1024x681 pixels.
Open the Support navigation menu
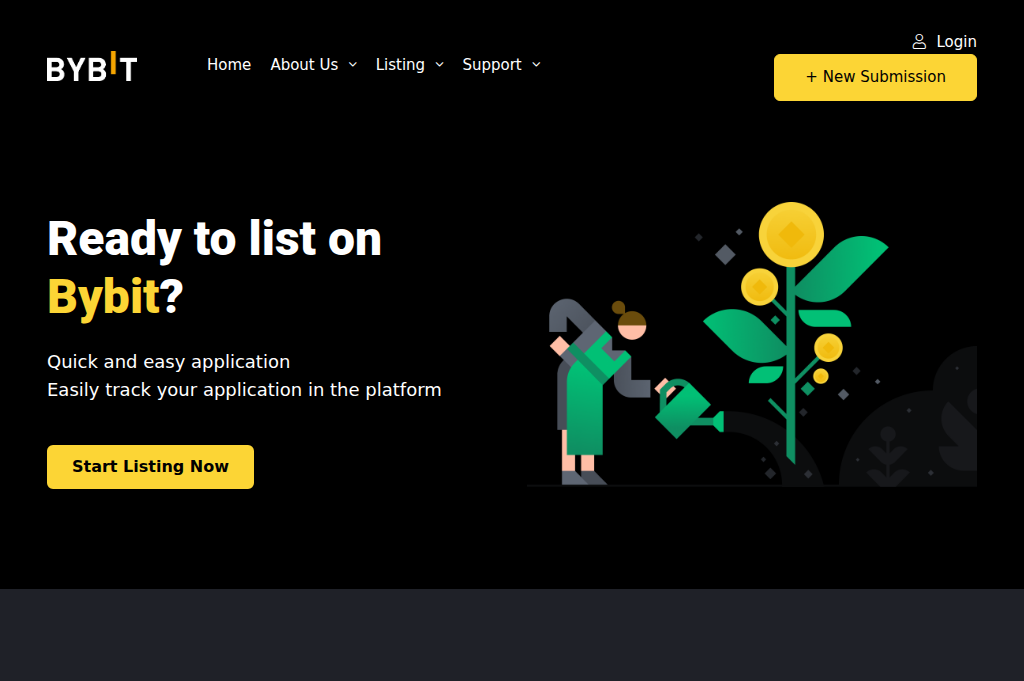coord(492,64)
